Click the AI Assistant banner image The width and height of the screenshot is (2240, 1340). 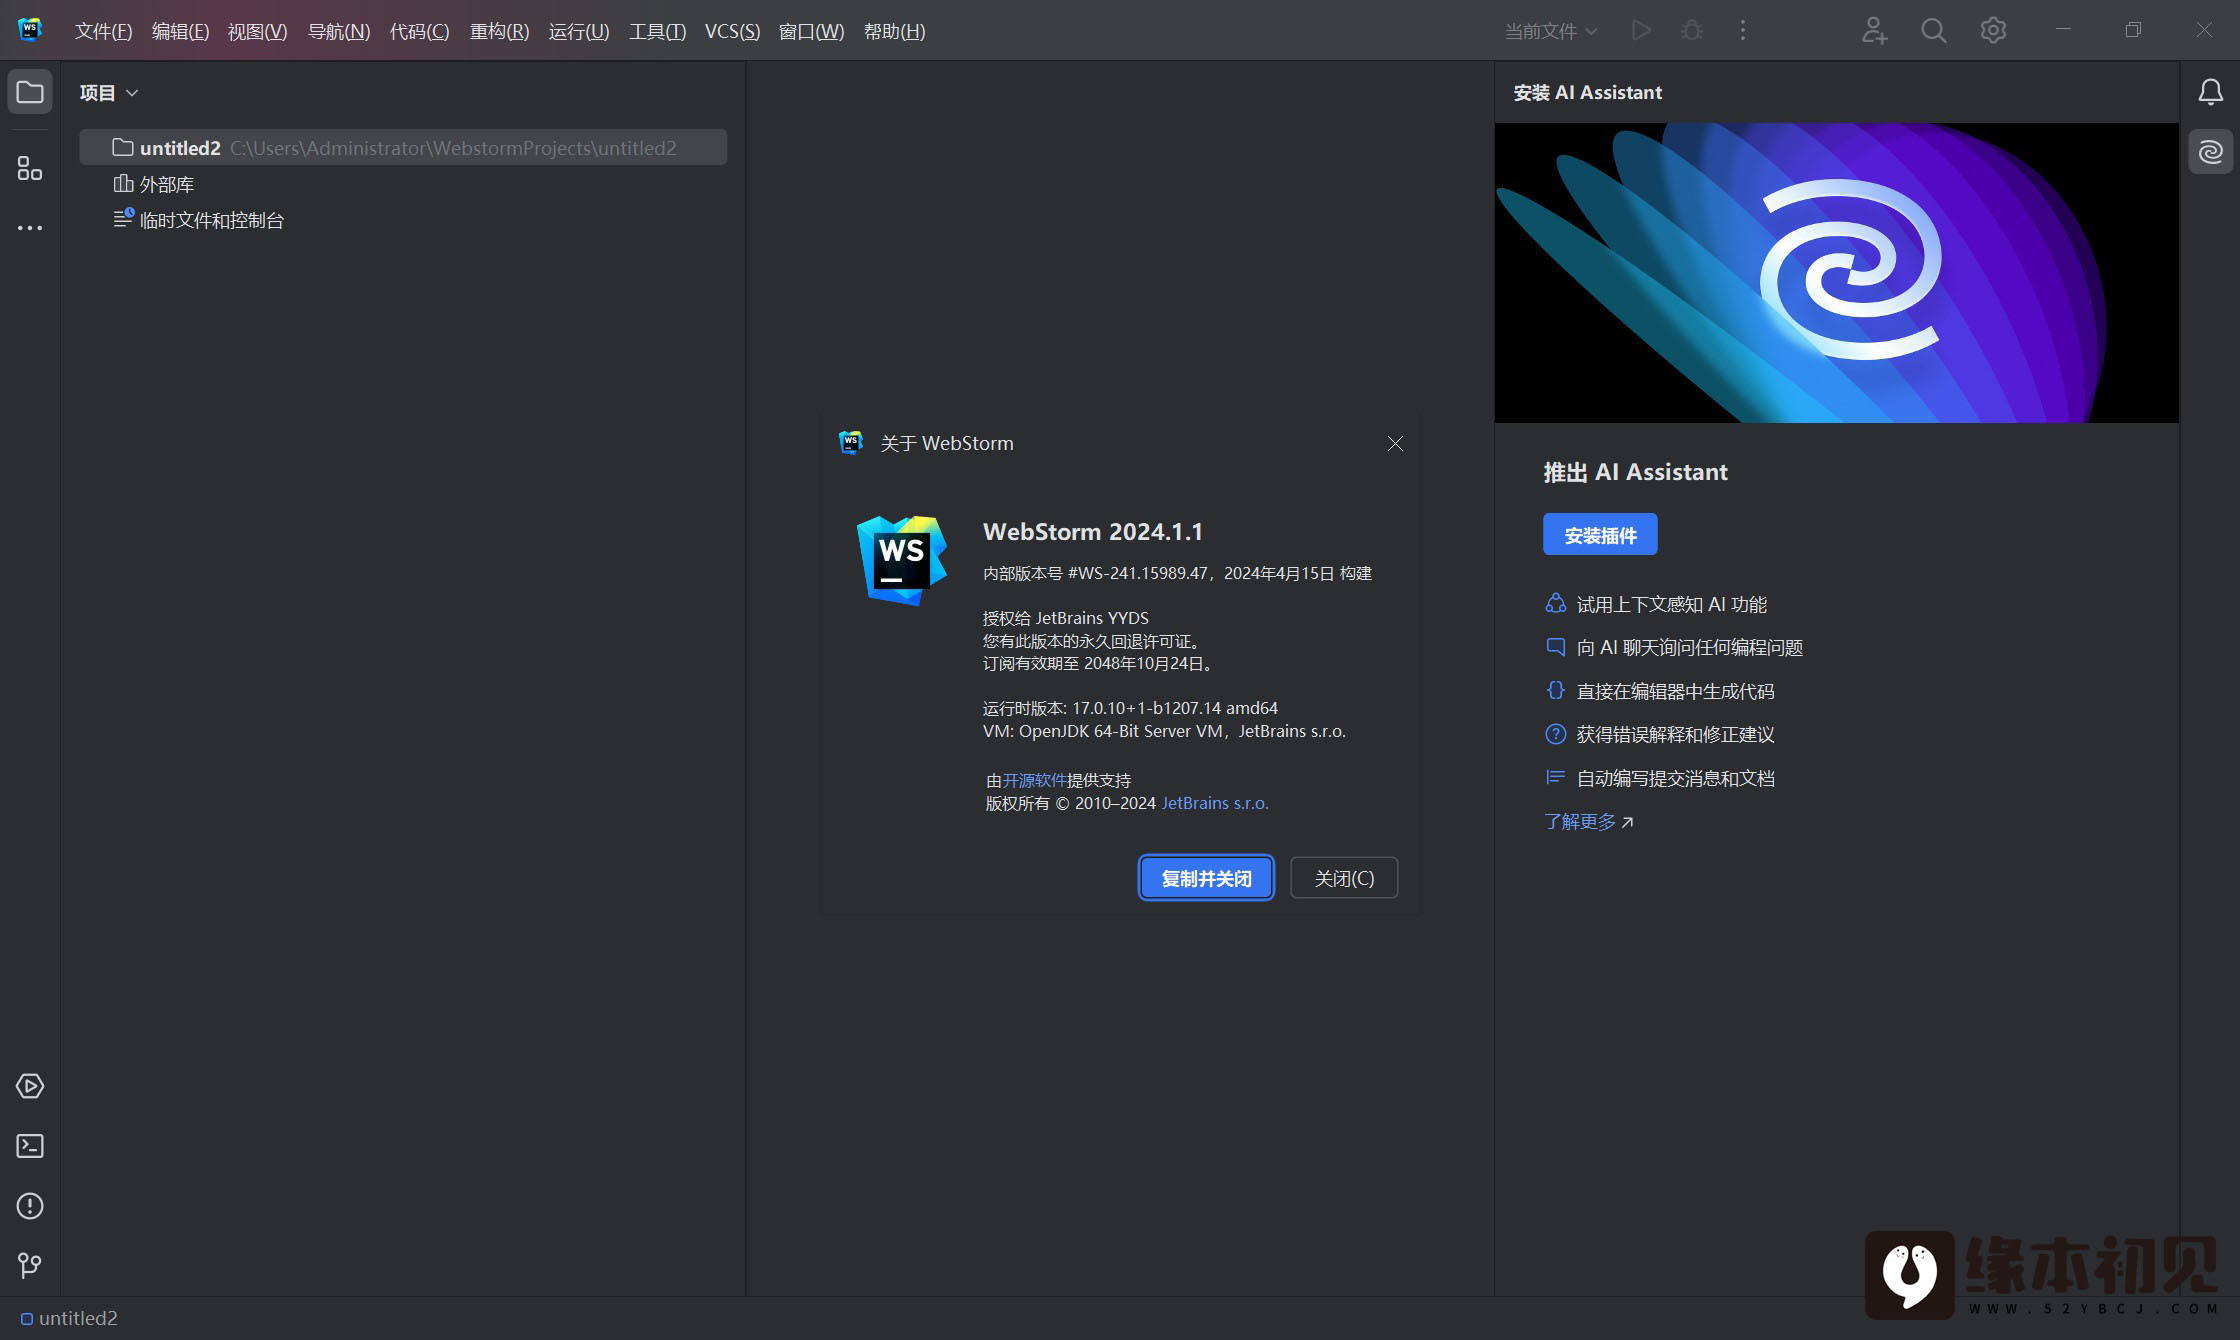click(x=1836, y=273)
